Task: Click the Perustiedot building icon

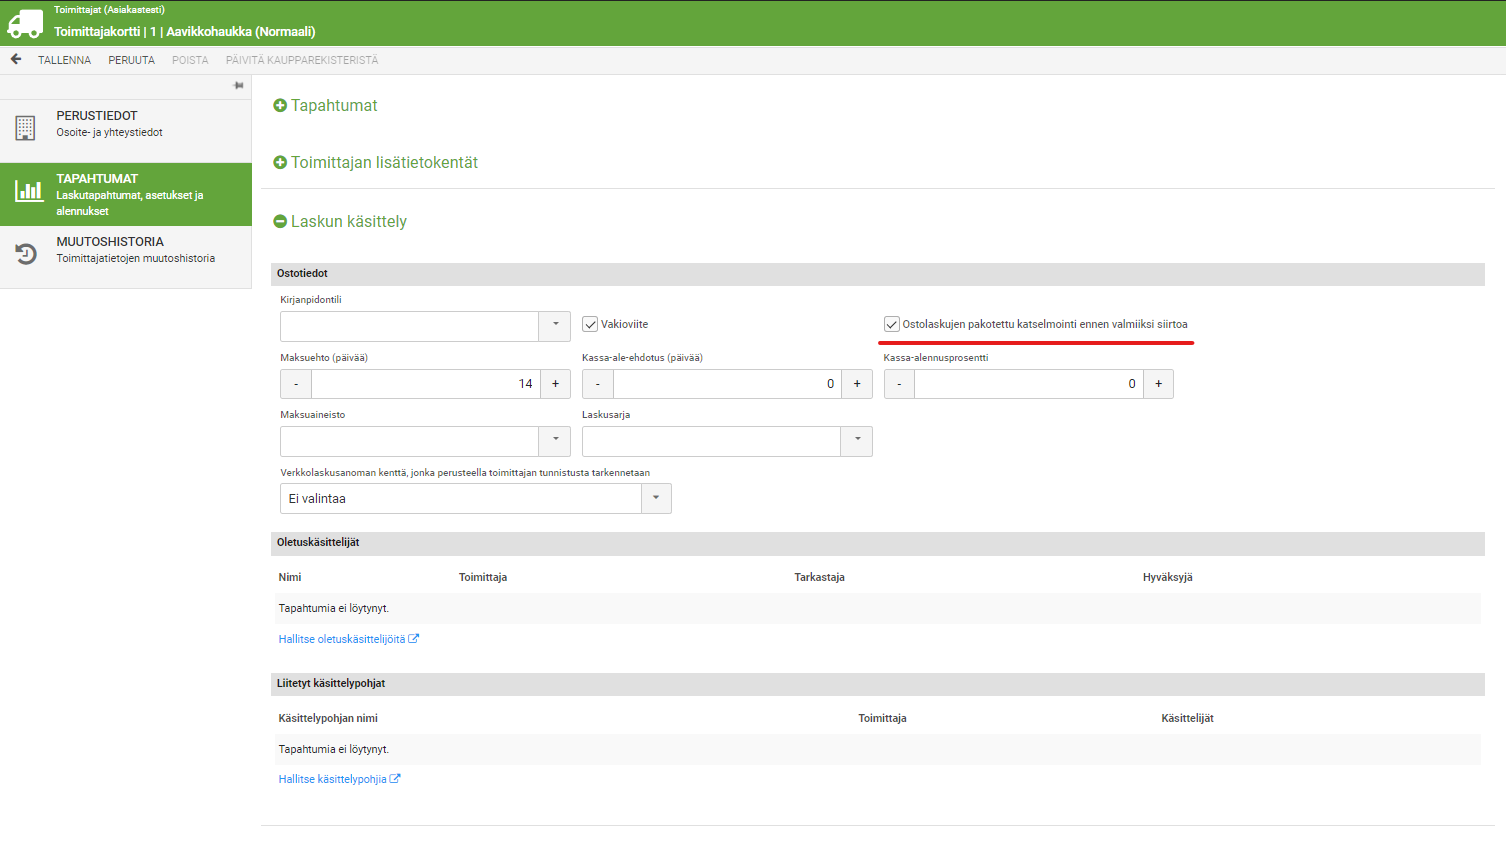Action: [26, 128]
